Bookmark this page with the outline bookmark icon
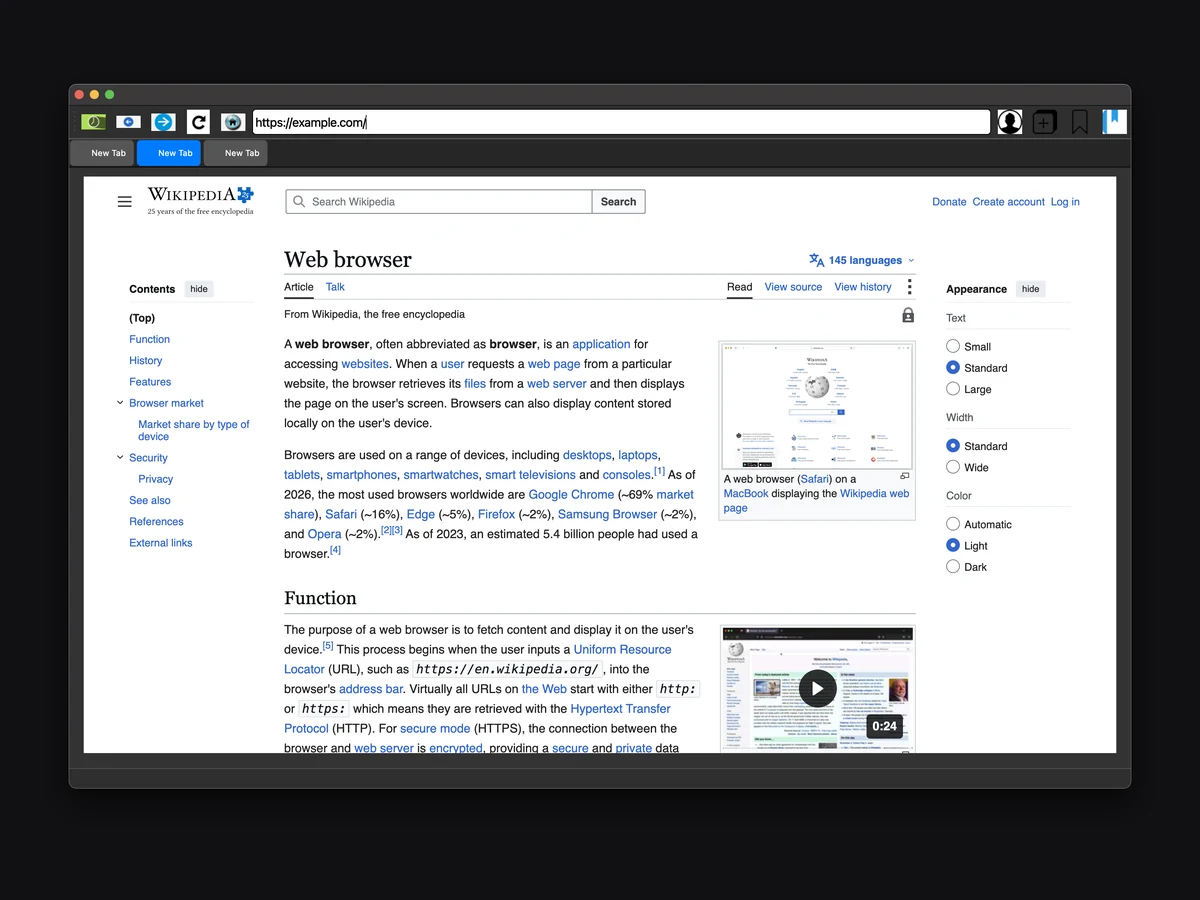Screen dimensions: 1200x900 [x=1079, y=122]
